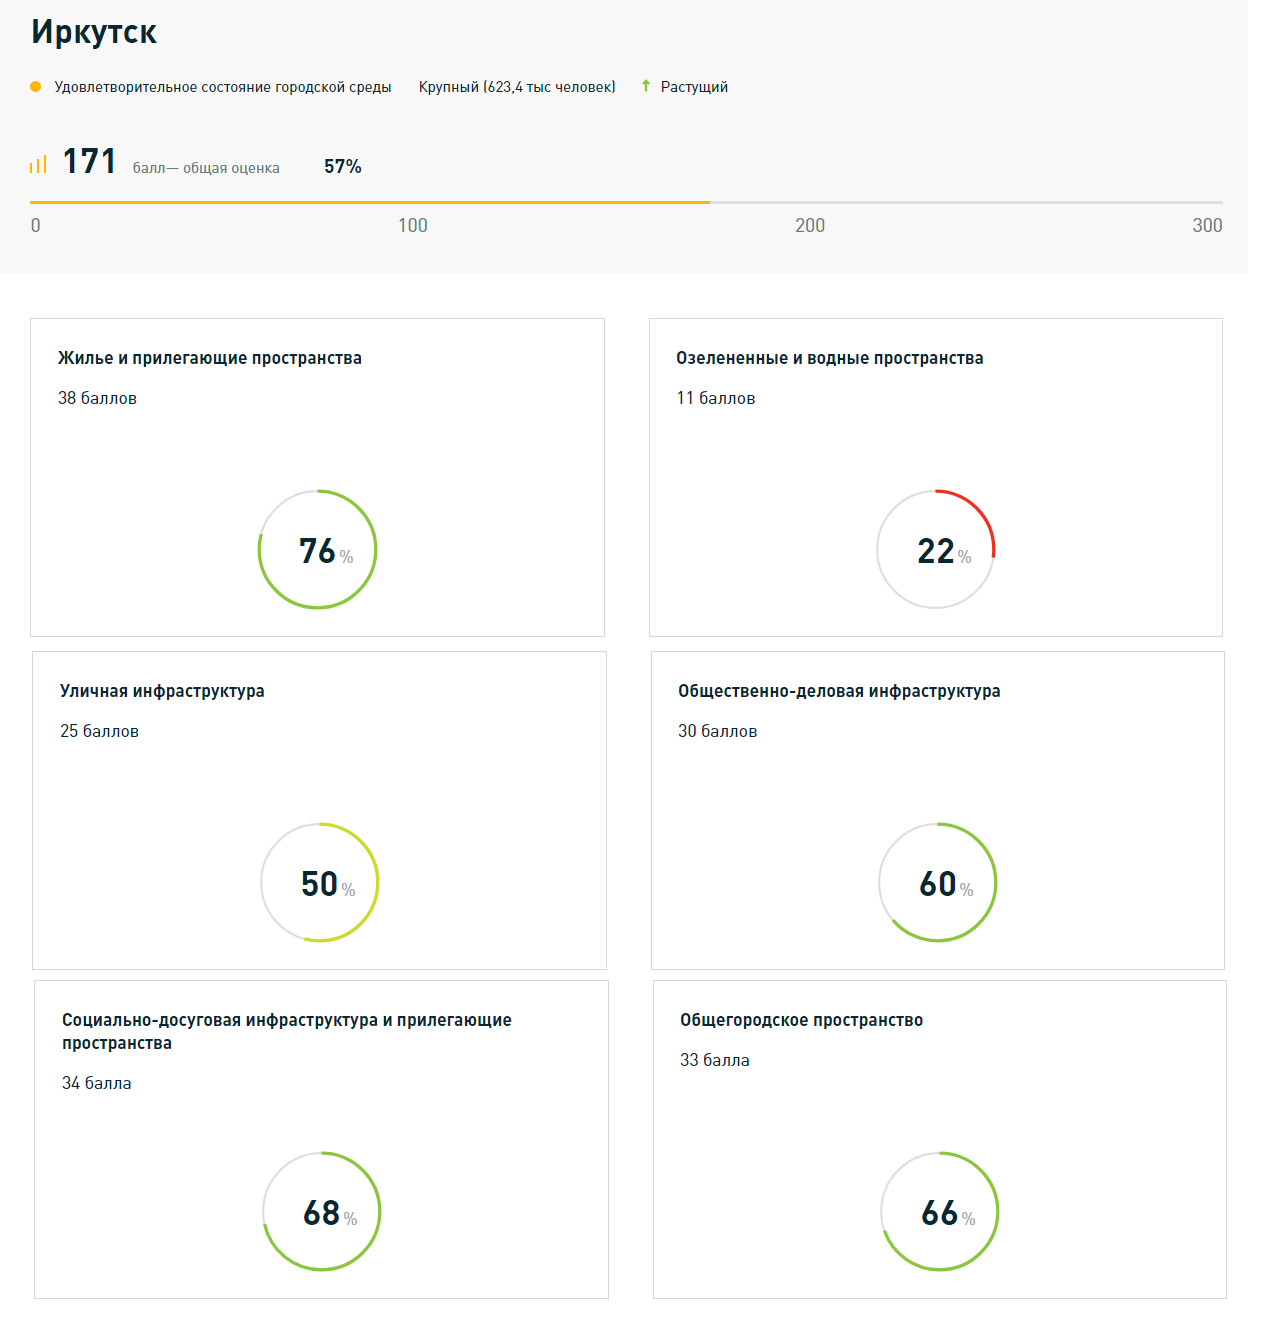Screen dimensions: 1283x1339
Task: Click the 68% social-leisure infrastructure gauge
Action: (x=321, y=1211)
